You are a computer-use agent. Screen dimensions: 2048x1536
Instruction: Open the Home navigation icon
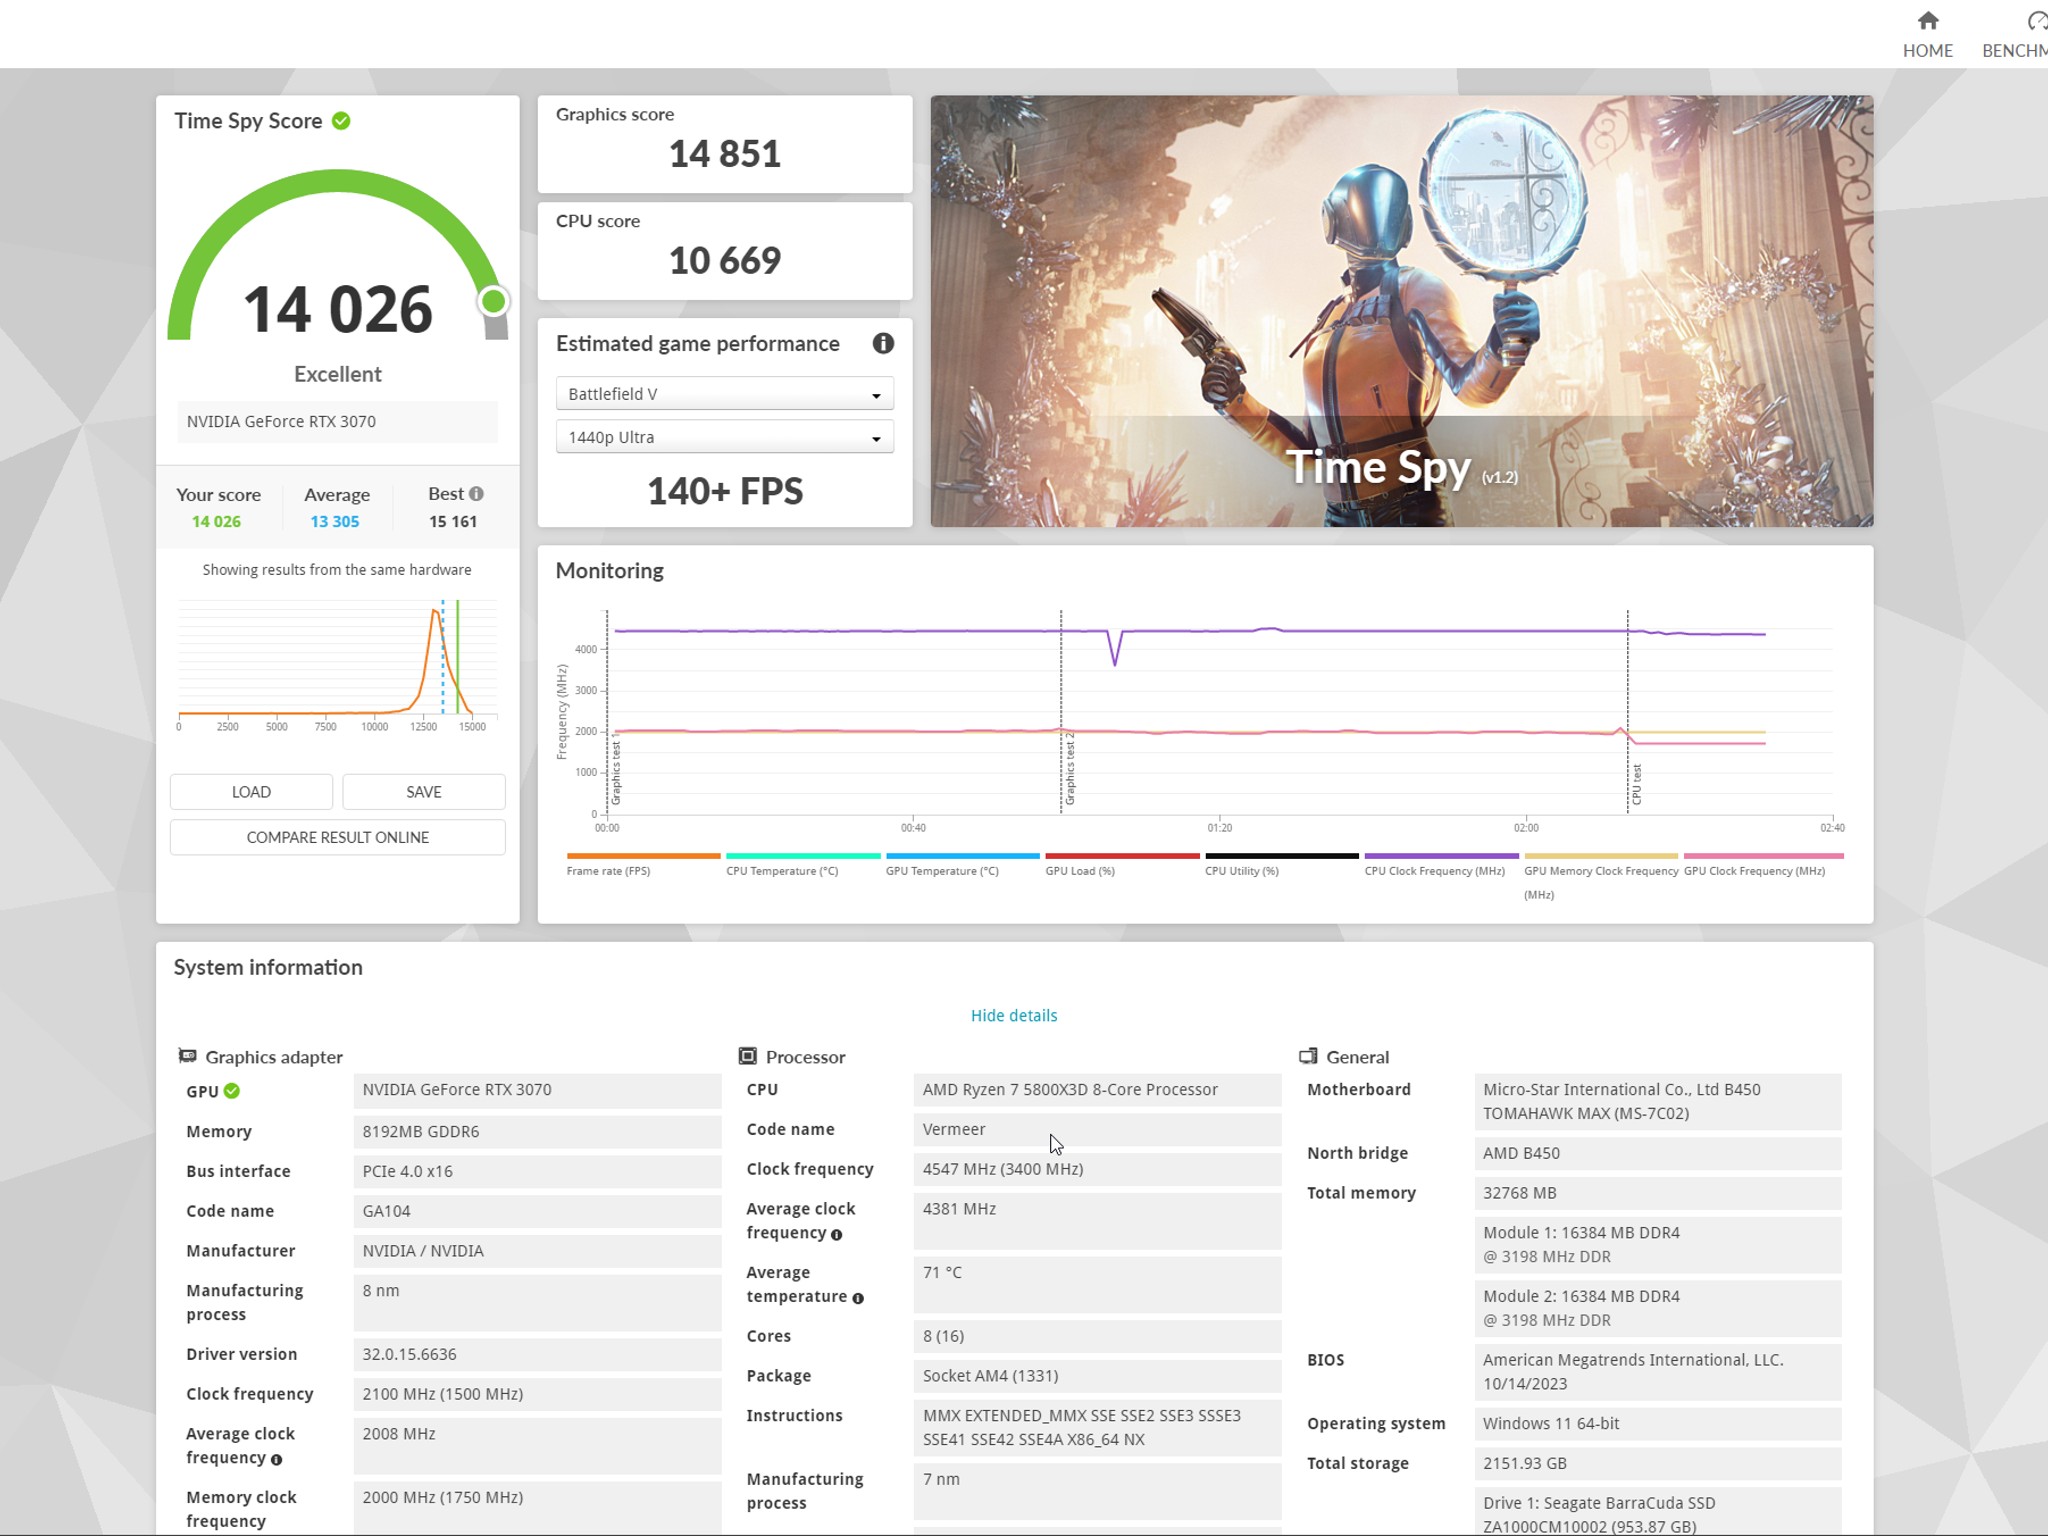1927,21
